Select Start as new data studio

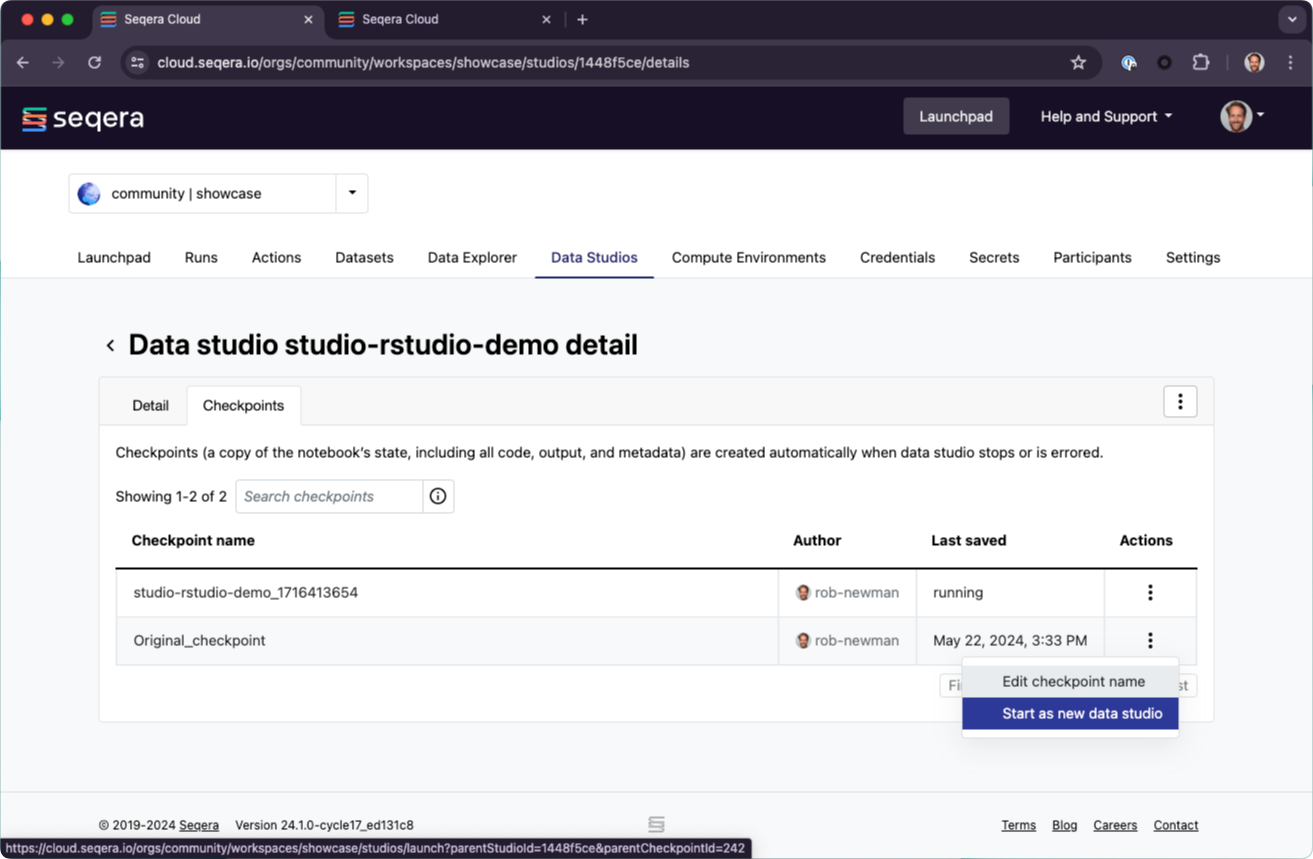click(1081, 714)
